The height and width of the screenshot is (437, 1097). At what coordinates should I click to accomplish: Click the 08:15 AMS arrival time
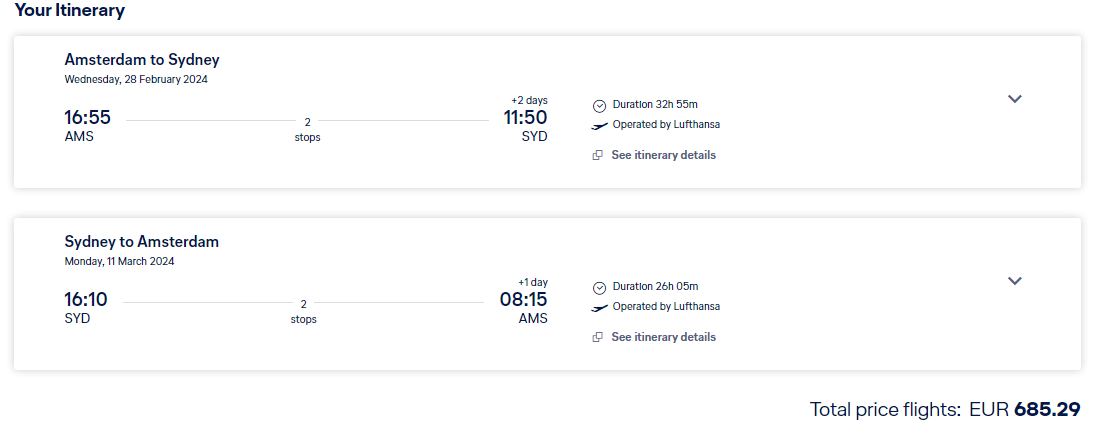tap(523, 299)
